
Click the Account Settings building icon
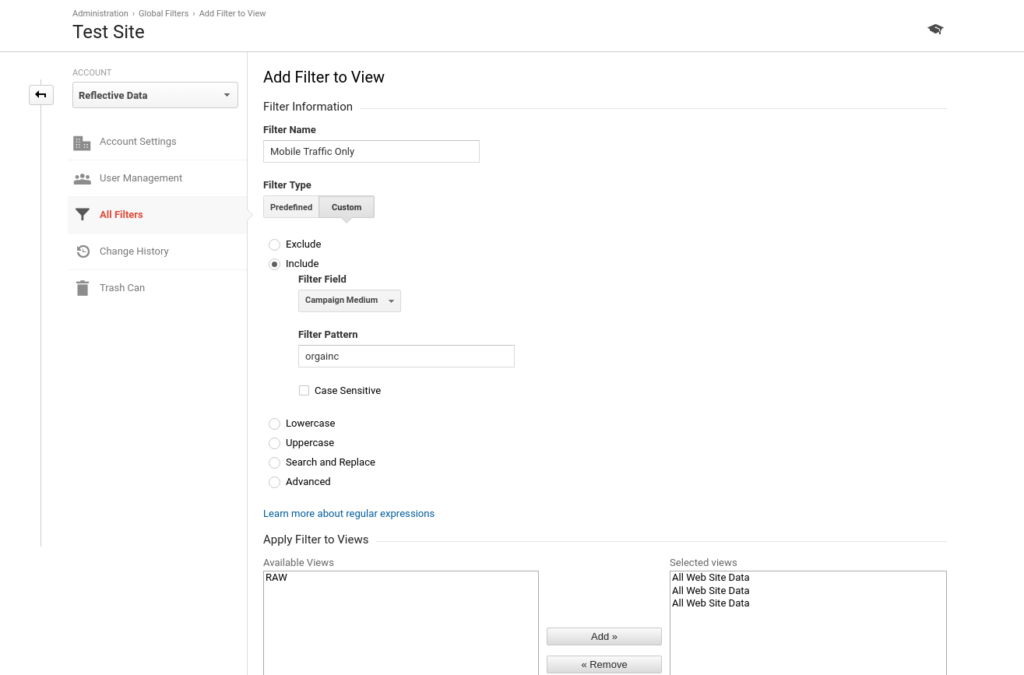pos(82,142)
